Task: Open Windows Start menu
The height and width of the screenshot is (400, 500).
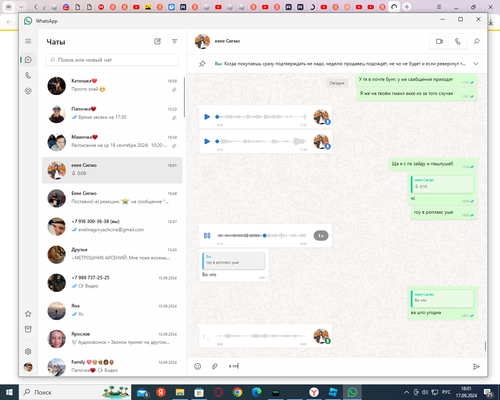Action: (9, 392)
